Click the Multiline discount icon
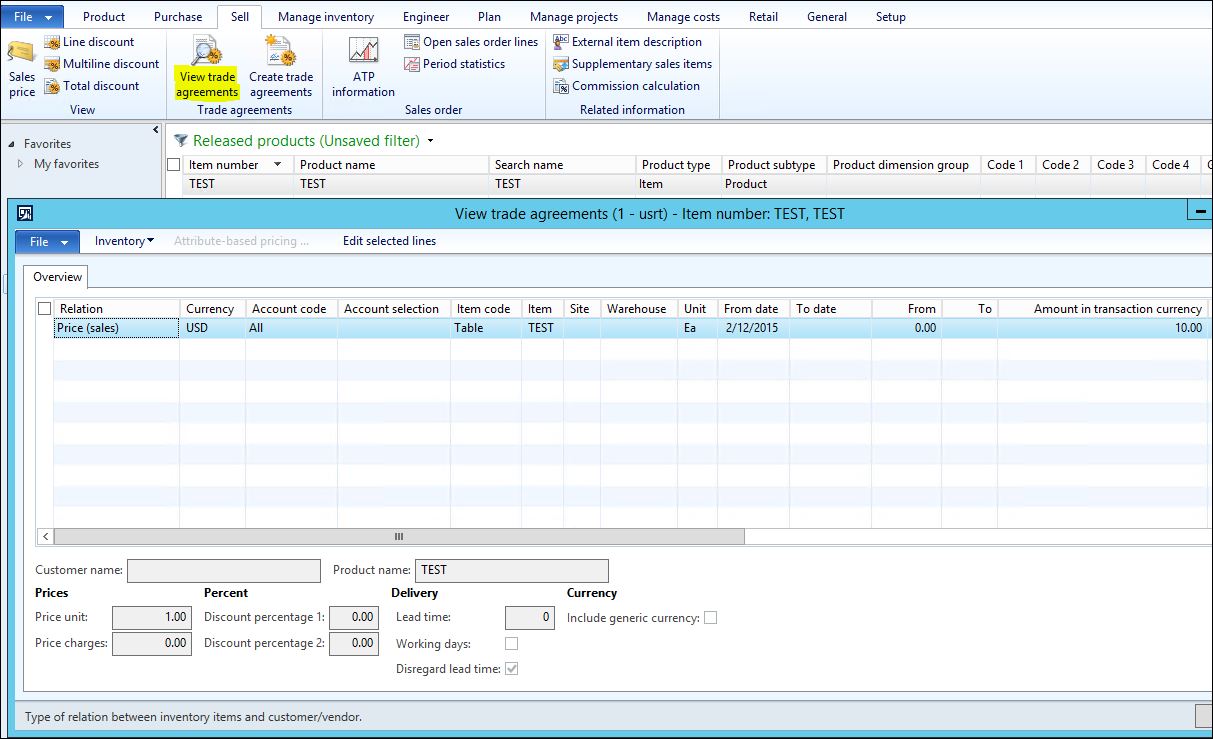This screenshot has width=1213, height=739. pos(53,64)
